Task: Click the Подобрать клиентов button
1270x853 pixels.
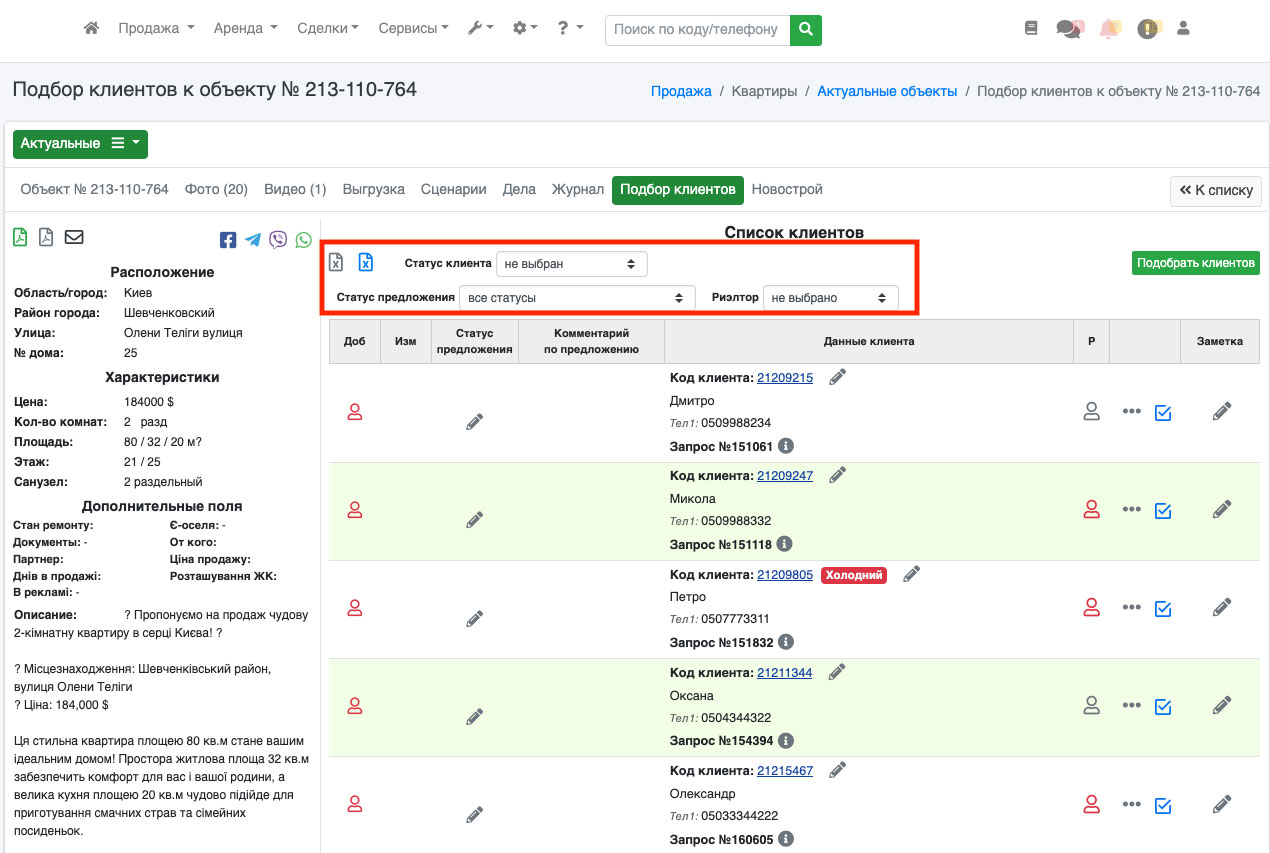Action: [x=1195, y=263]
